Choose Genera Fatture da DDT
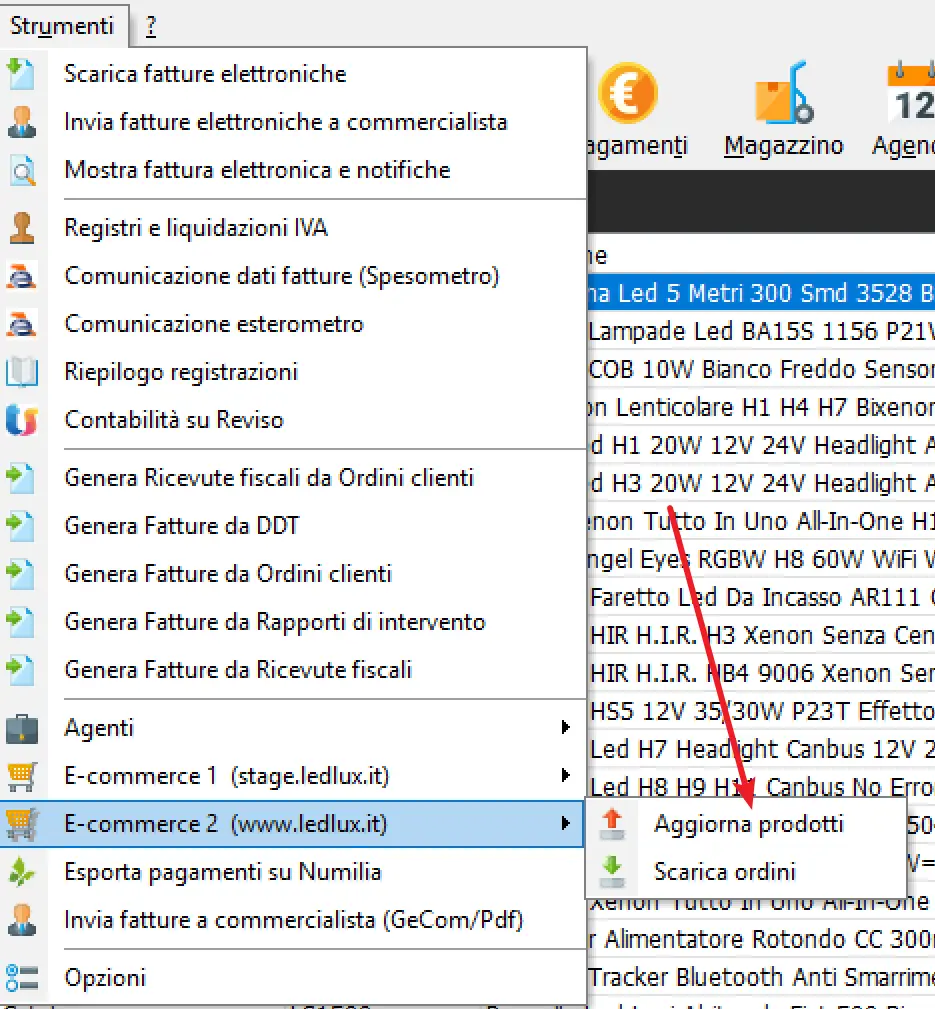Screen dimensions: 935x1009 pyautogui.click(x=182, y=526)
